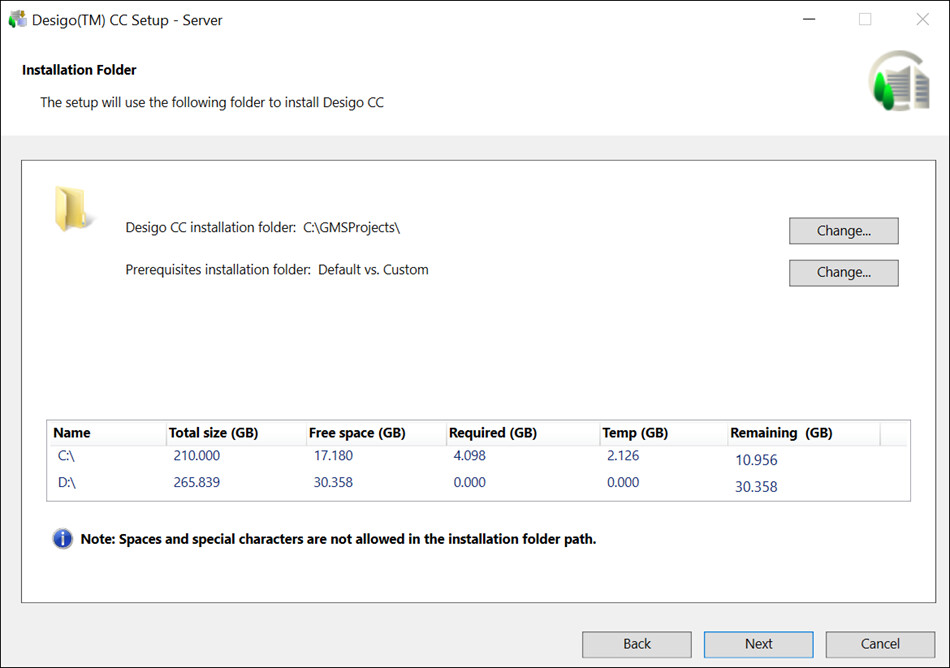Click the Name column header
This screenshot has width=950, height=668.
pos(72,433)
